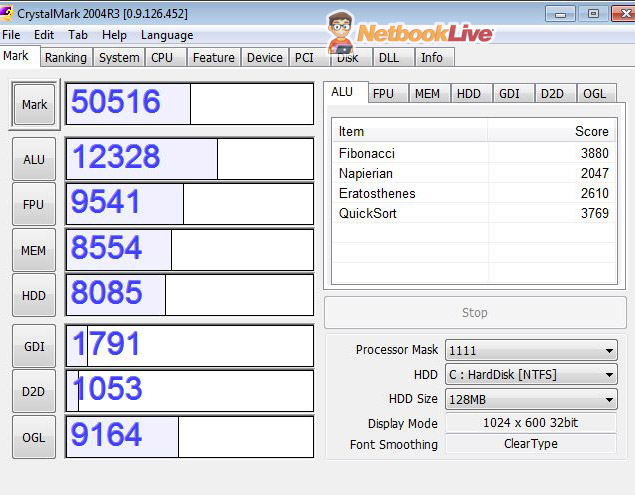
Task: Select the Fibonacci result row
Action: pos(474,153)
